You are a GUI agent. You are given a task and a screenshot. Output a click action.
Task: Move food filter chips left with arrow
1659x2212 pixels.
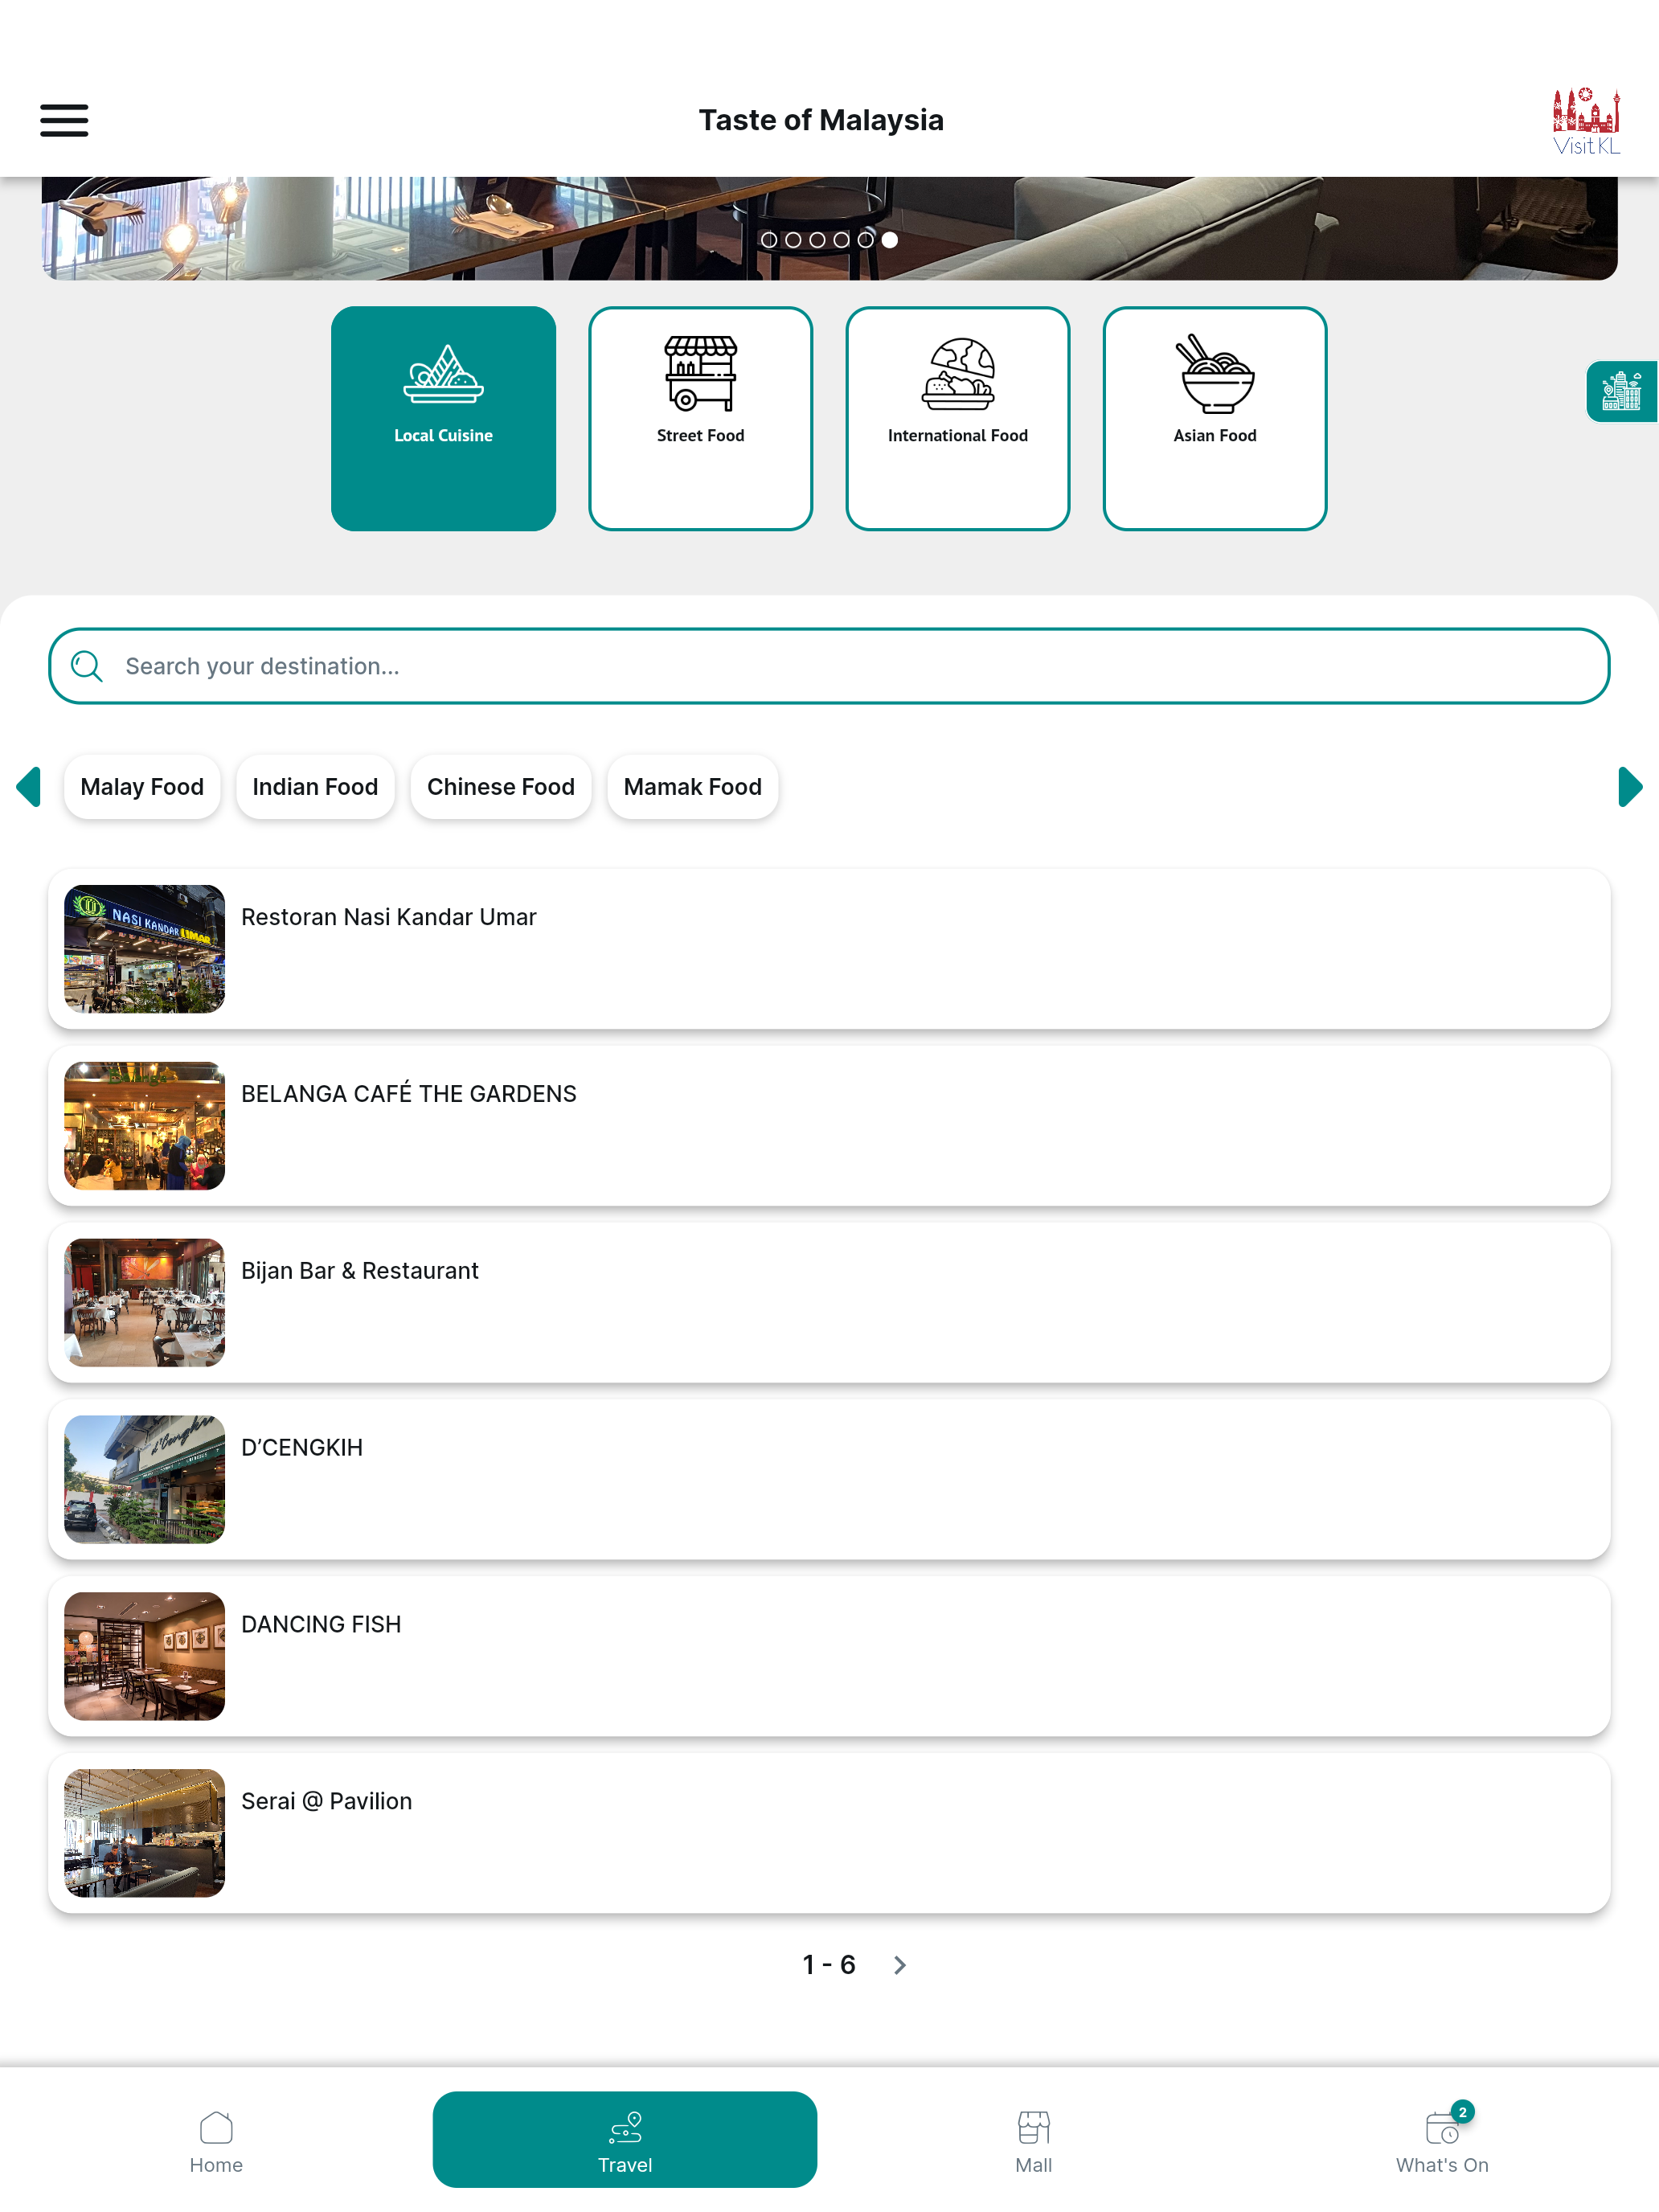(29, 787)
